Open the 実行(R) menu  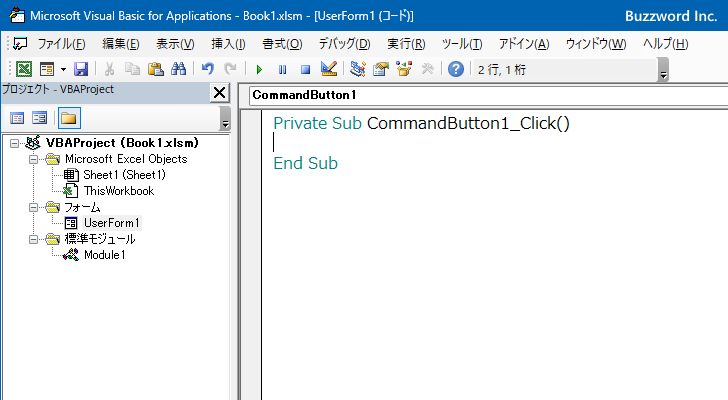pos(406,44)
